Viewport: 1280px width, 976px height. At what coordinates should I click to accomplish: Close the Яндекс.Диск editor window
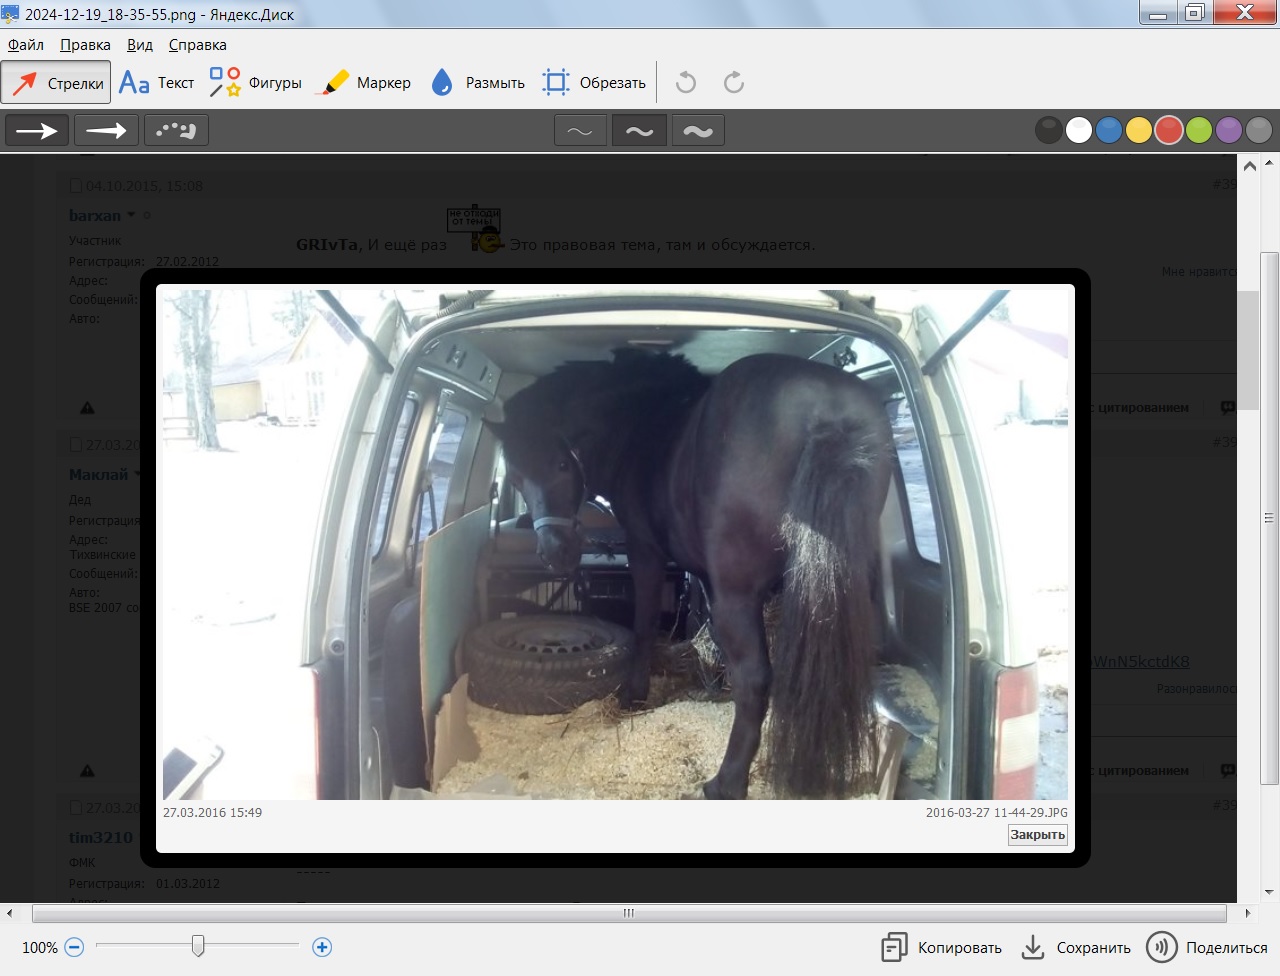(1245, 13)
